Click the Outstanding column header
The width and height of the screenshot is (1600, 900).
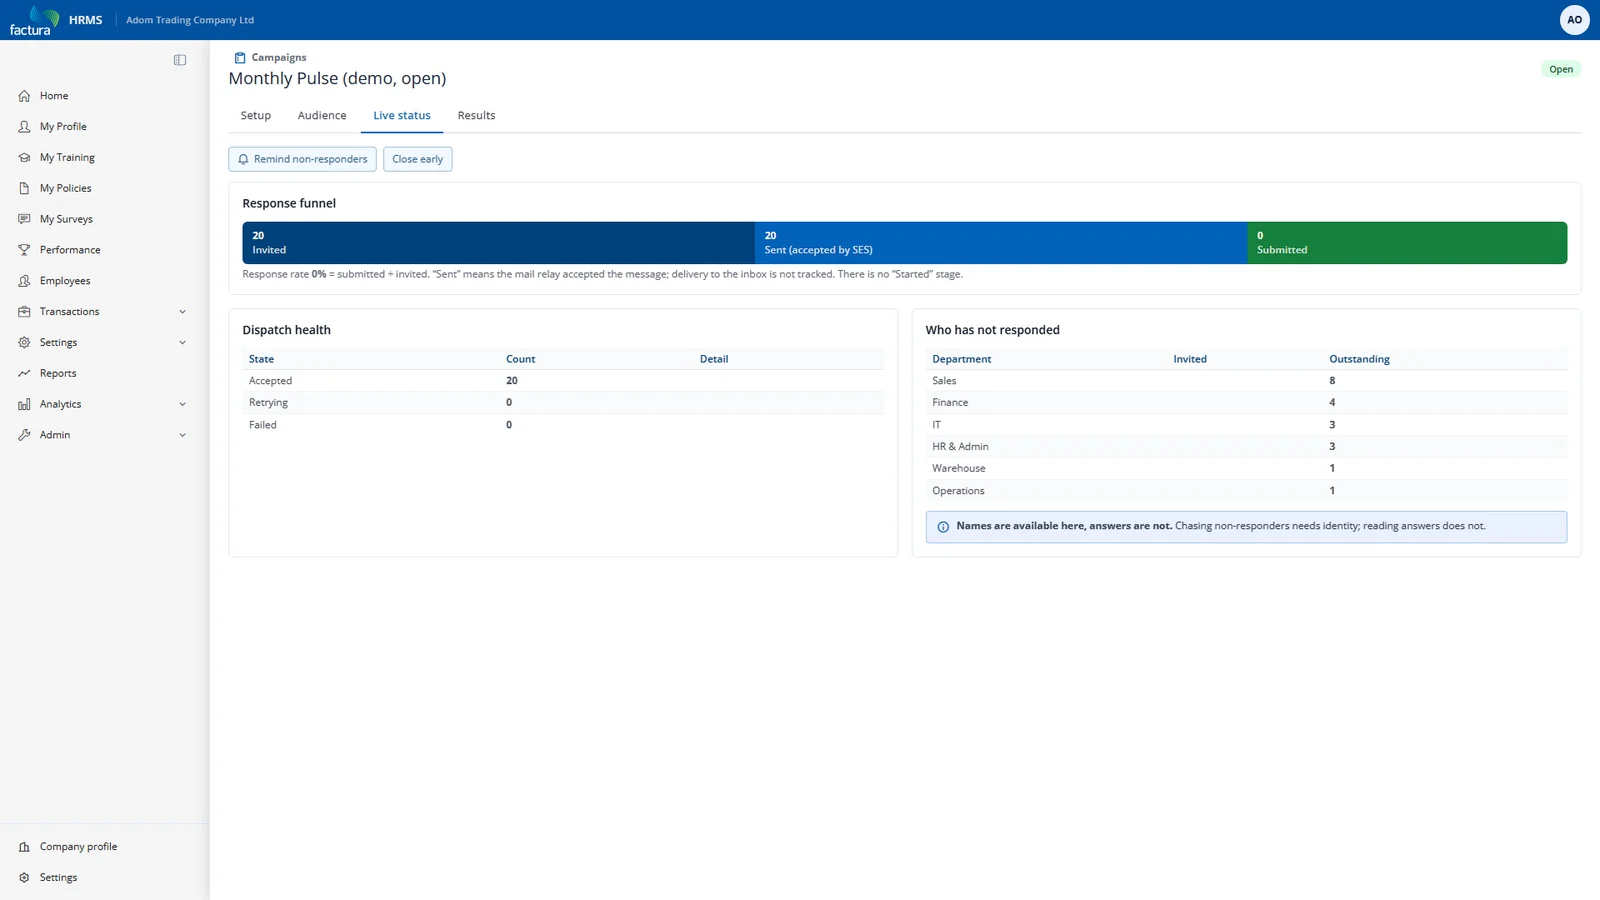point(1359,359)
